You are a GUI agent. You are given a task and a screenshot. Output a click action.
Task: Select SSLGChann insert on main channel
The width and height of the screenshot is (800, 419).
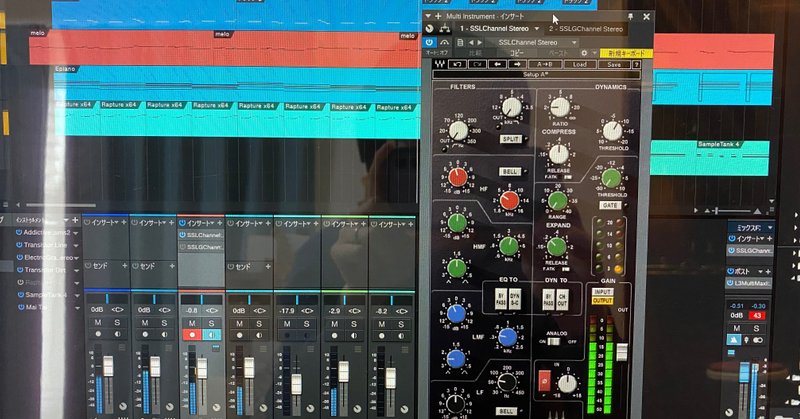[750, 251]
